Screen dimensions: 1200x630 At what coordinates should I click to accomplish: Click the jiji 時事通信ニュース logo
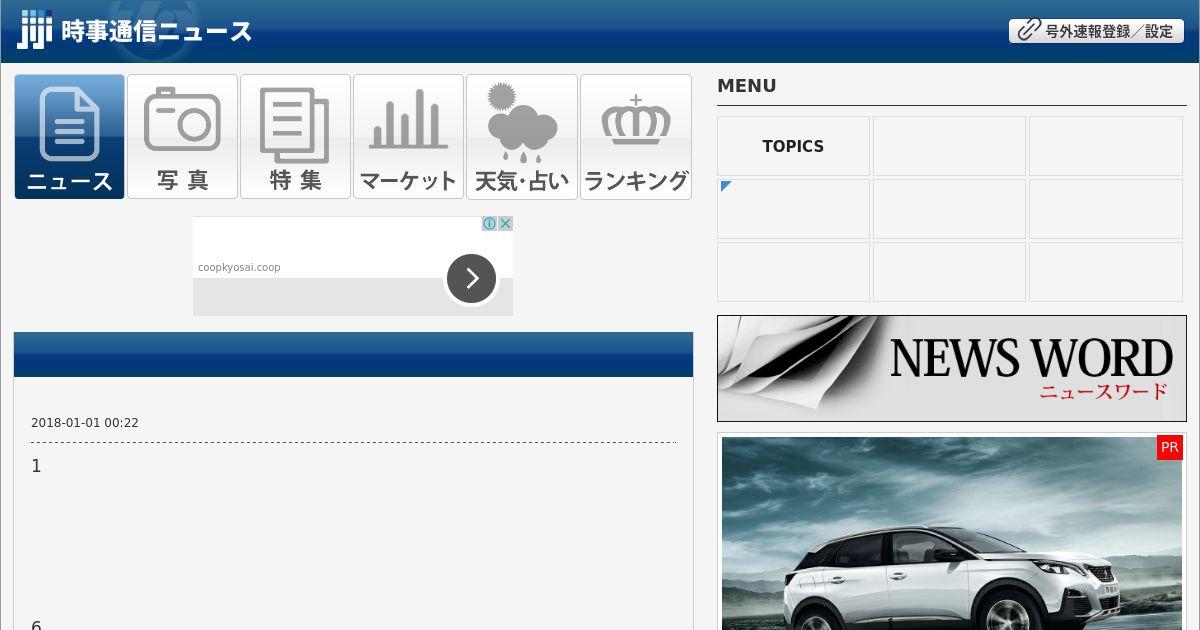point(135,30)
